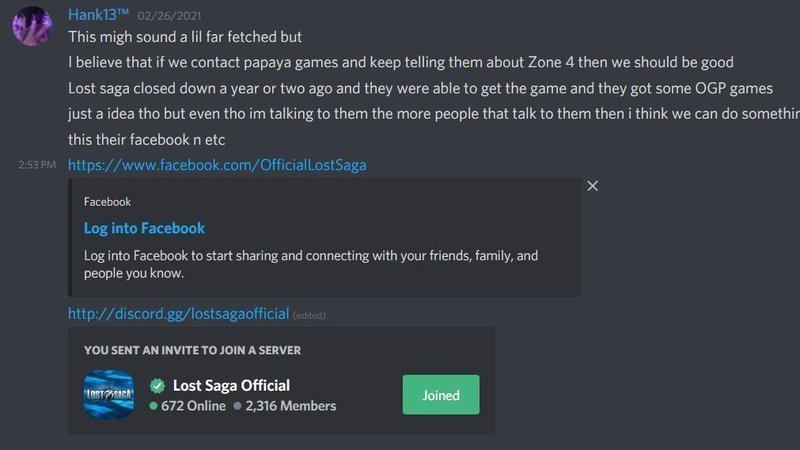Open the Hank13™ username profile
Viewport: 800px width, 450px height.
pos(98,14)
